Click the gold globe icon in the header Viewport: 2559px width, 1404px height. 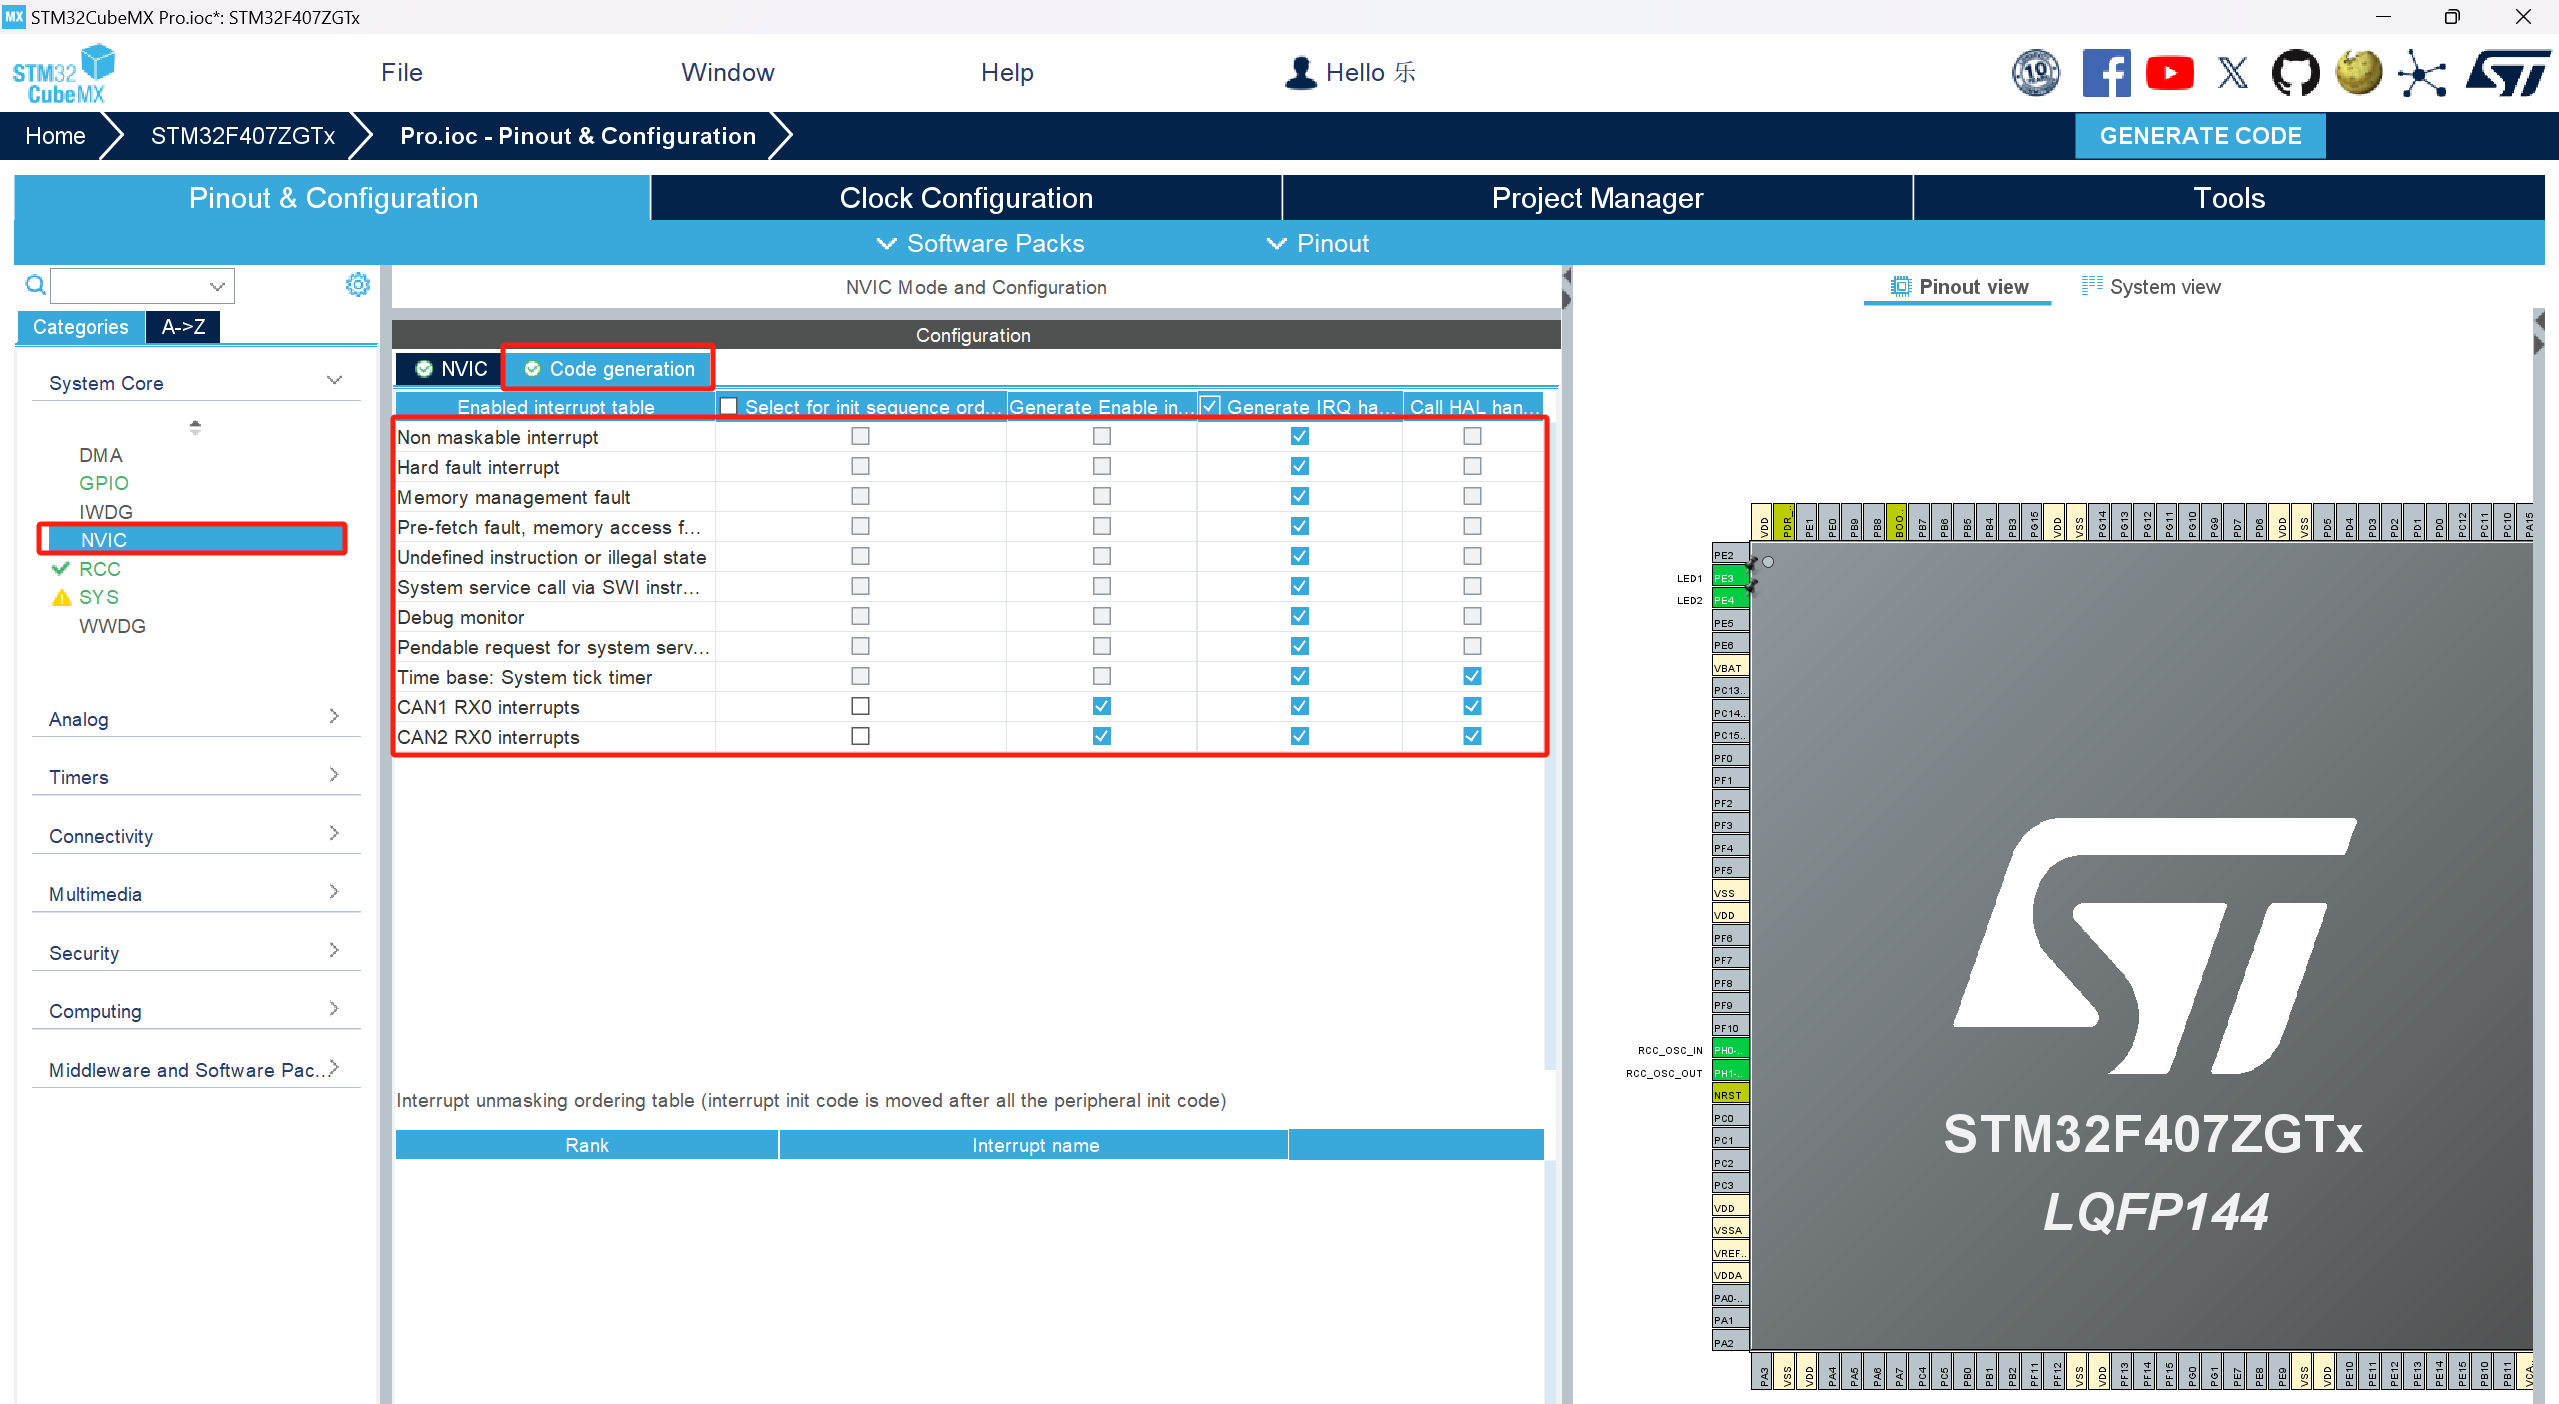click(x=2358, y=73)
